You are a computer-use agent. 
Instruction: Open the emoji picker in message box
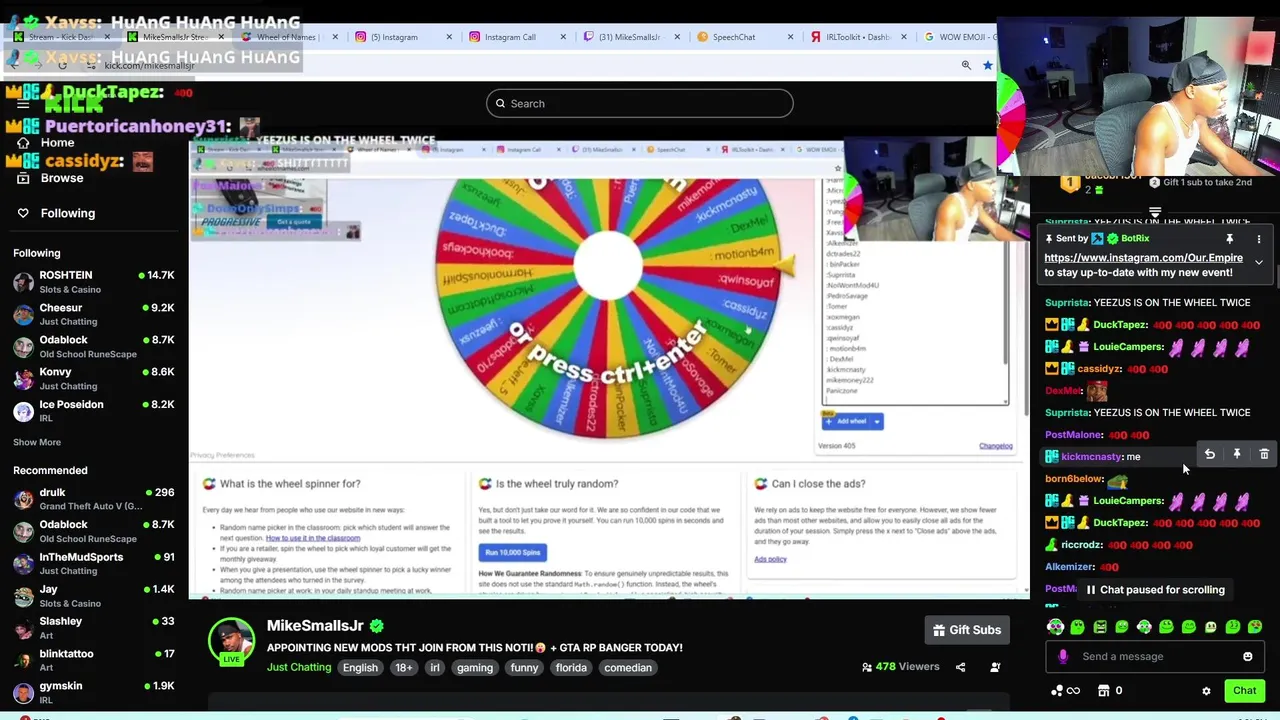(x=1247, y=657)
